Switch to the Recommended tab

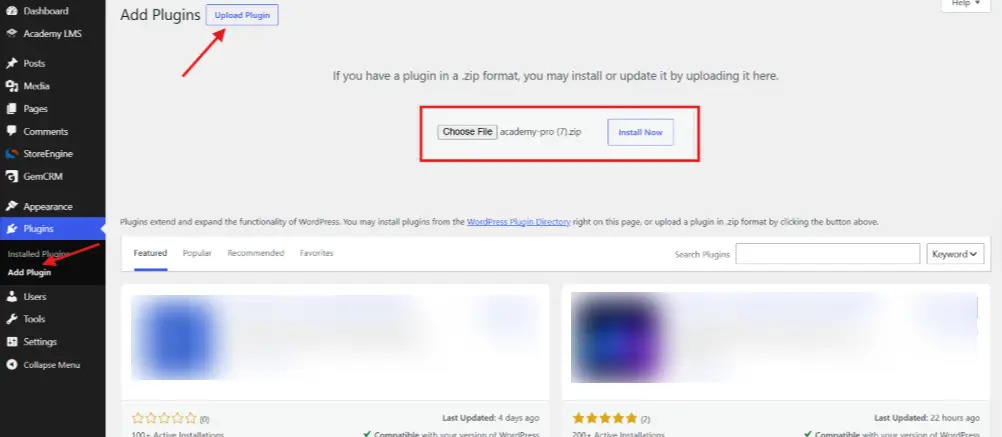pos(256,254)
